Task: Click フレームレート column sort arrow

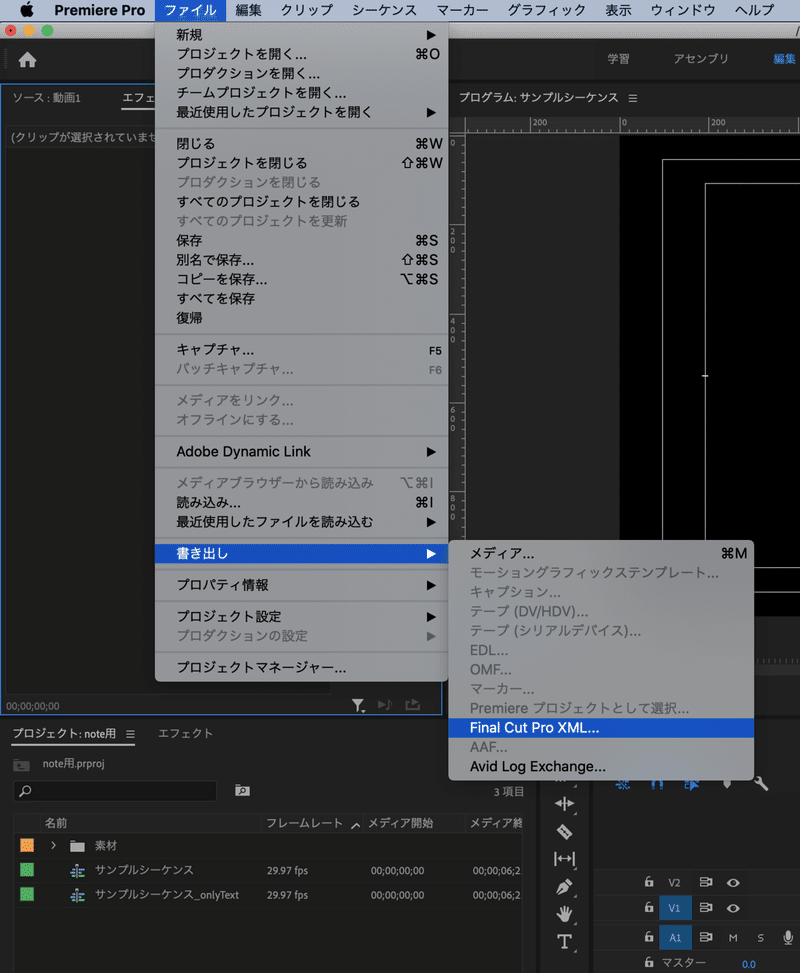Action: pyautogui.click(x=356, y=825)
